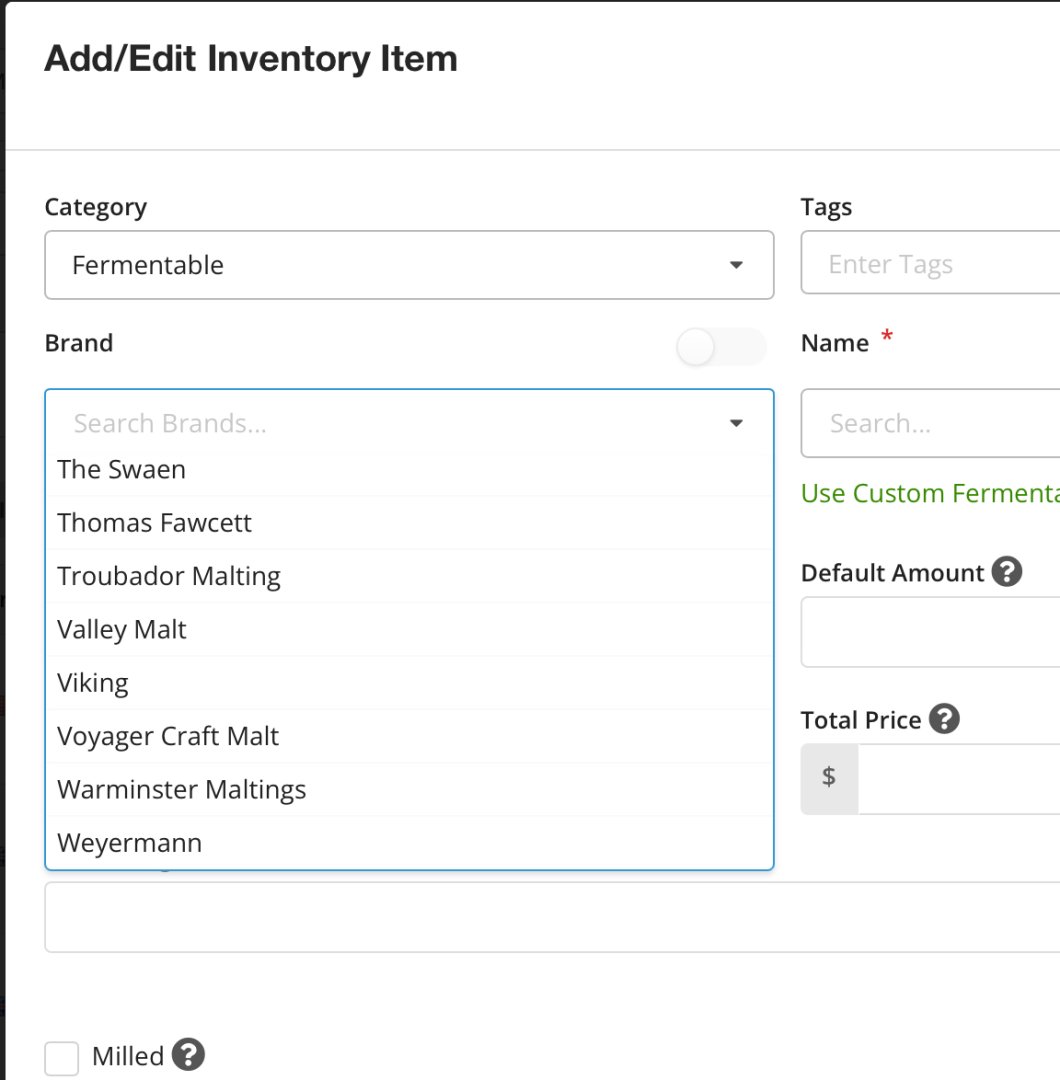Pick Warminster Maltings brand option

pyautogui.click(x=409, y=789)
